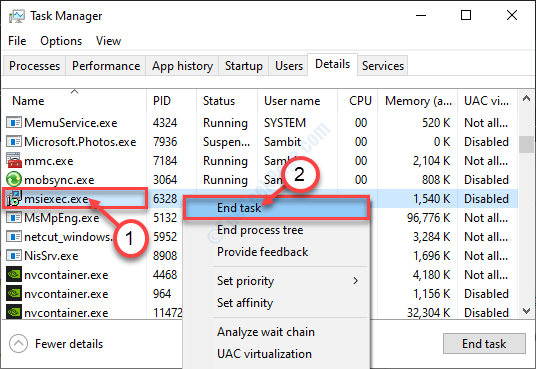This screenshot has height=369, width=536.
Task: Choose Analyze wait chain option
Action: click(x=276, y=332)
